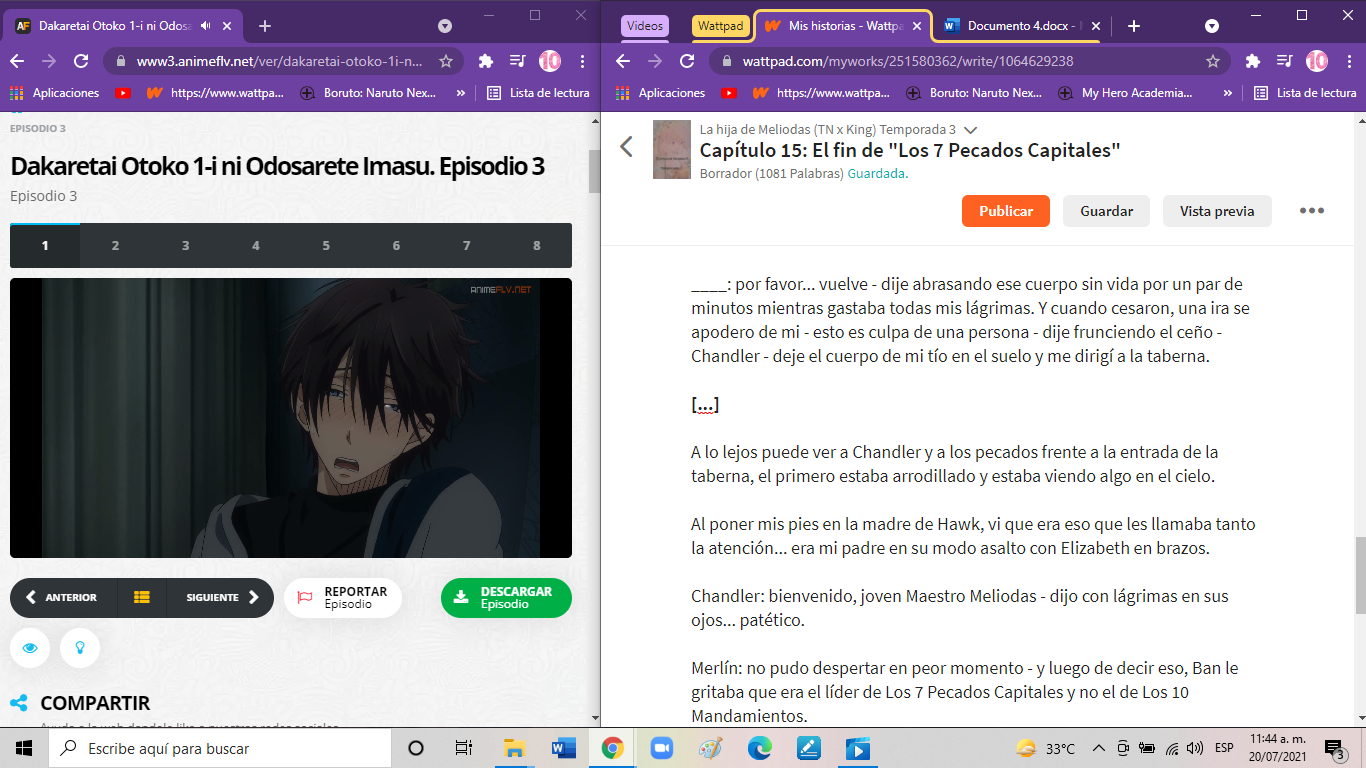Show more bookmarks in Wattpad window
1366x768 pixels.
click(x=1228, y=93)
